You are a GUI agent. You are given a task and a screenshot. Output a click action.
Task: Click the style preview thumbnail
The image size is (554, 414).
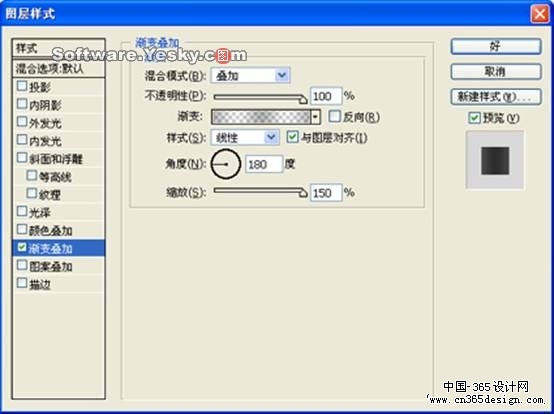point(495,161)
